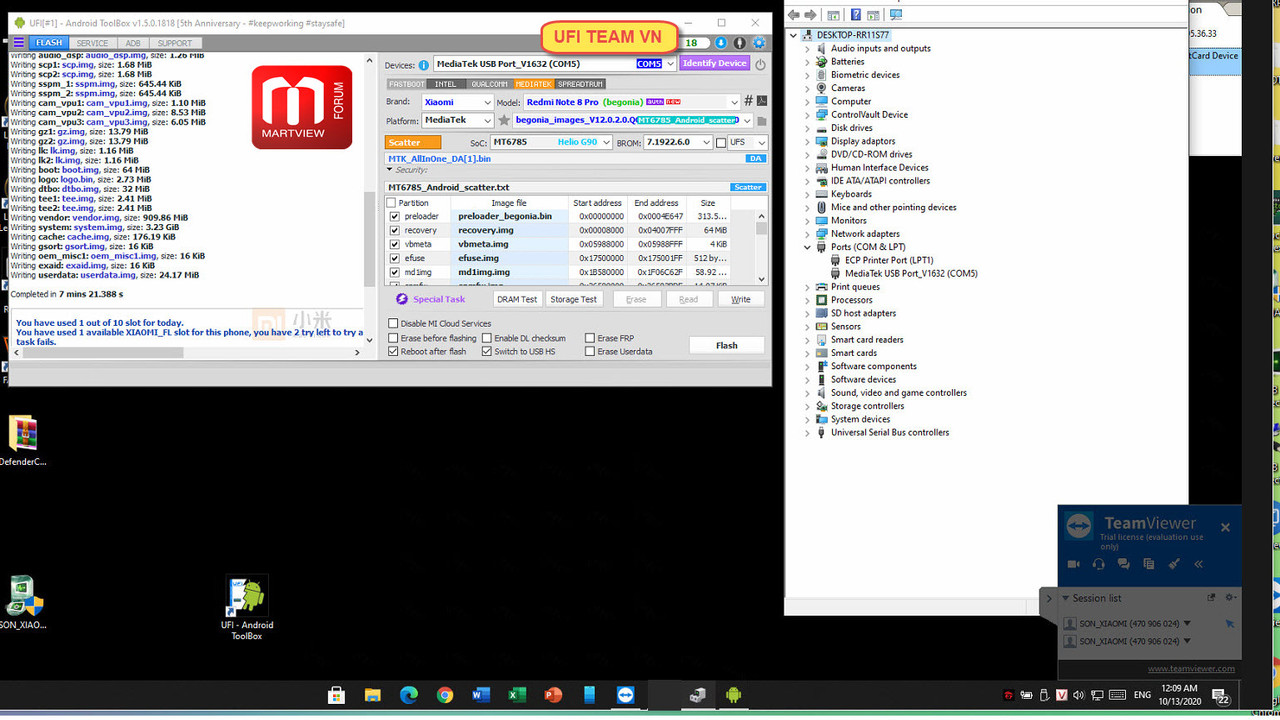
Task: Click TeamViewer whiteboard brush icon
Action: (1174, 564)
